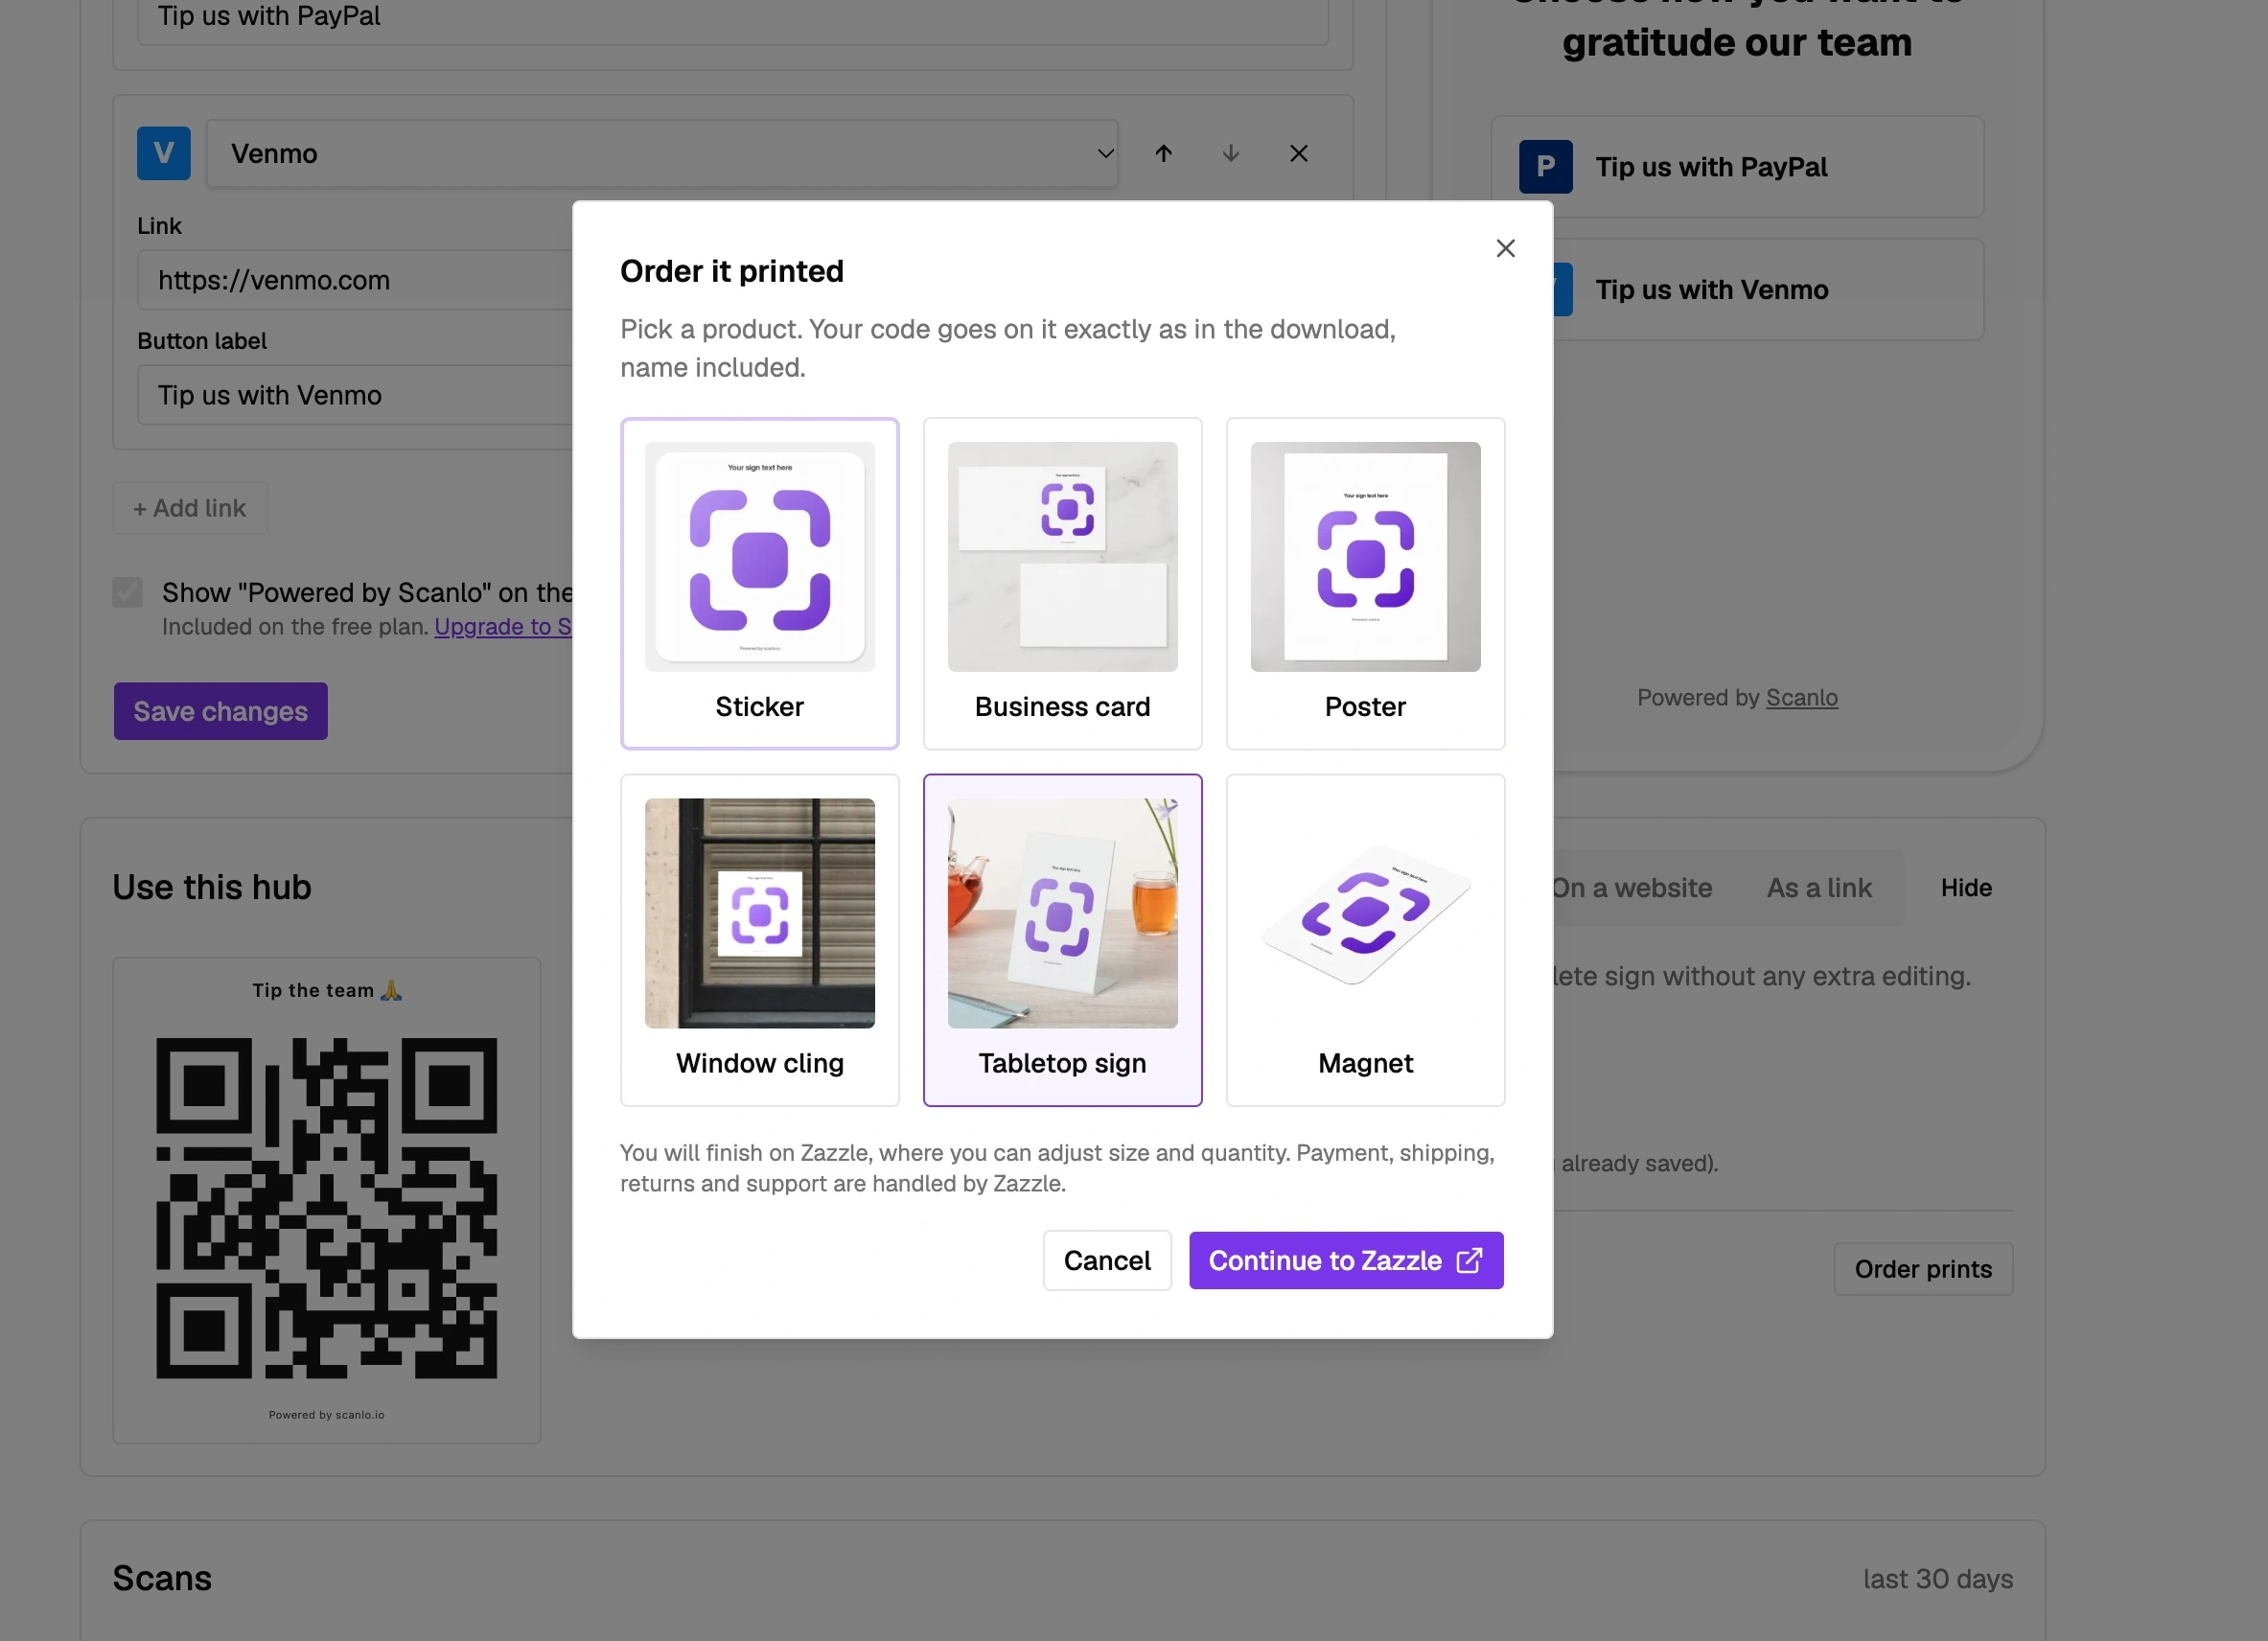Screen dimensions: 2268x1641
Task: Click Tip us with Venmo preview button
Action: (x=1768, y=289)
